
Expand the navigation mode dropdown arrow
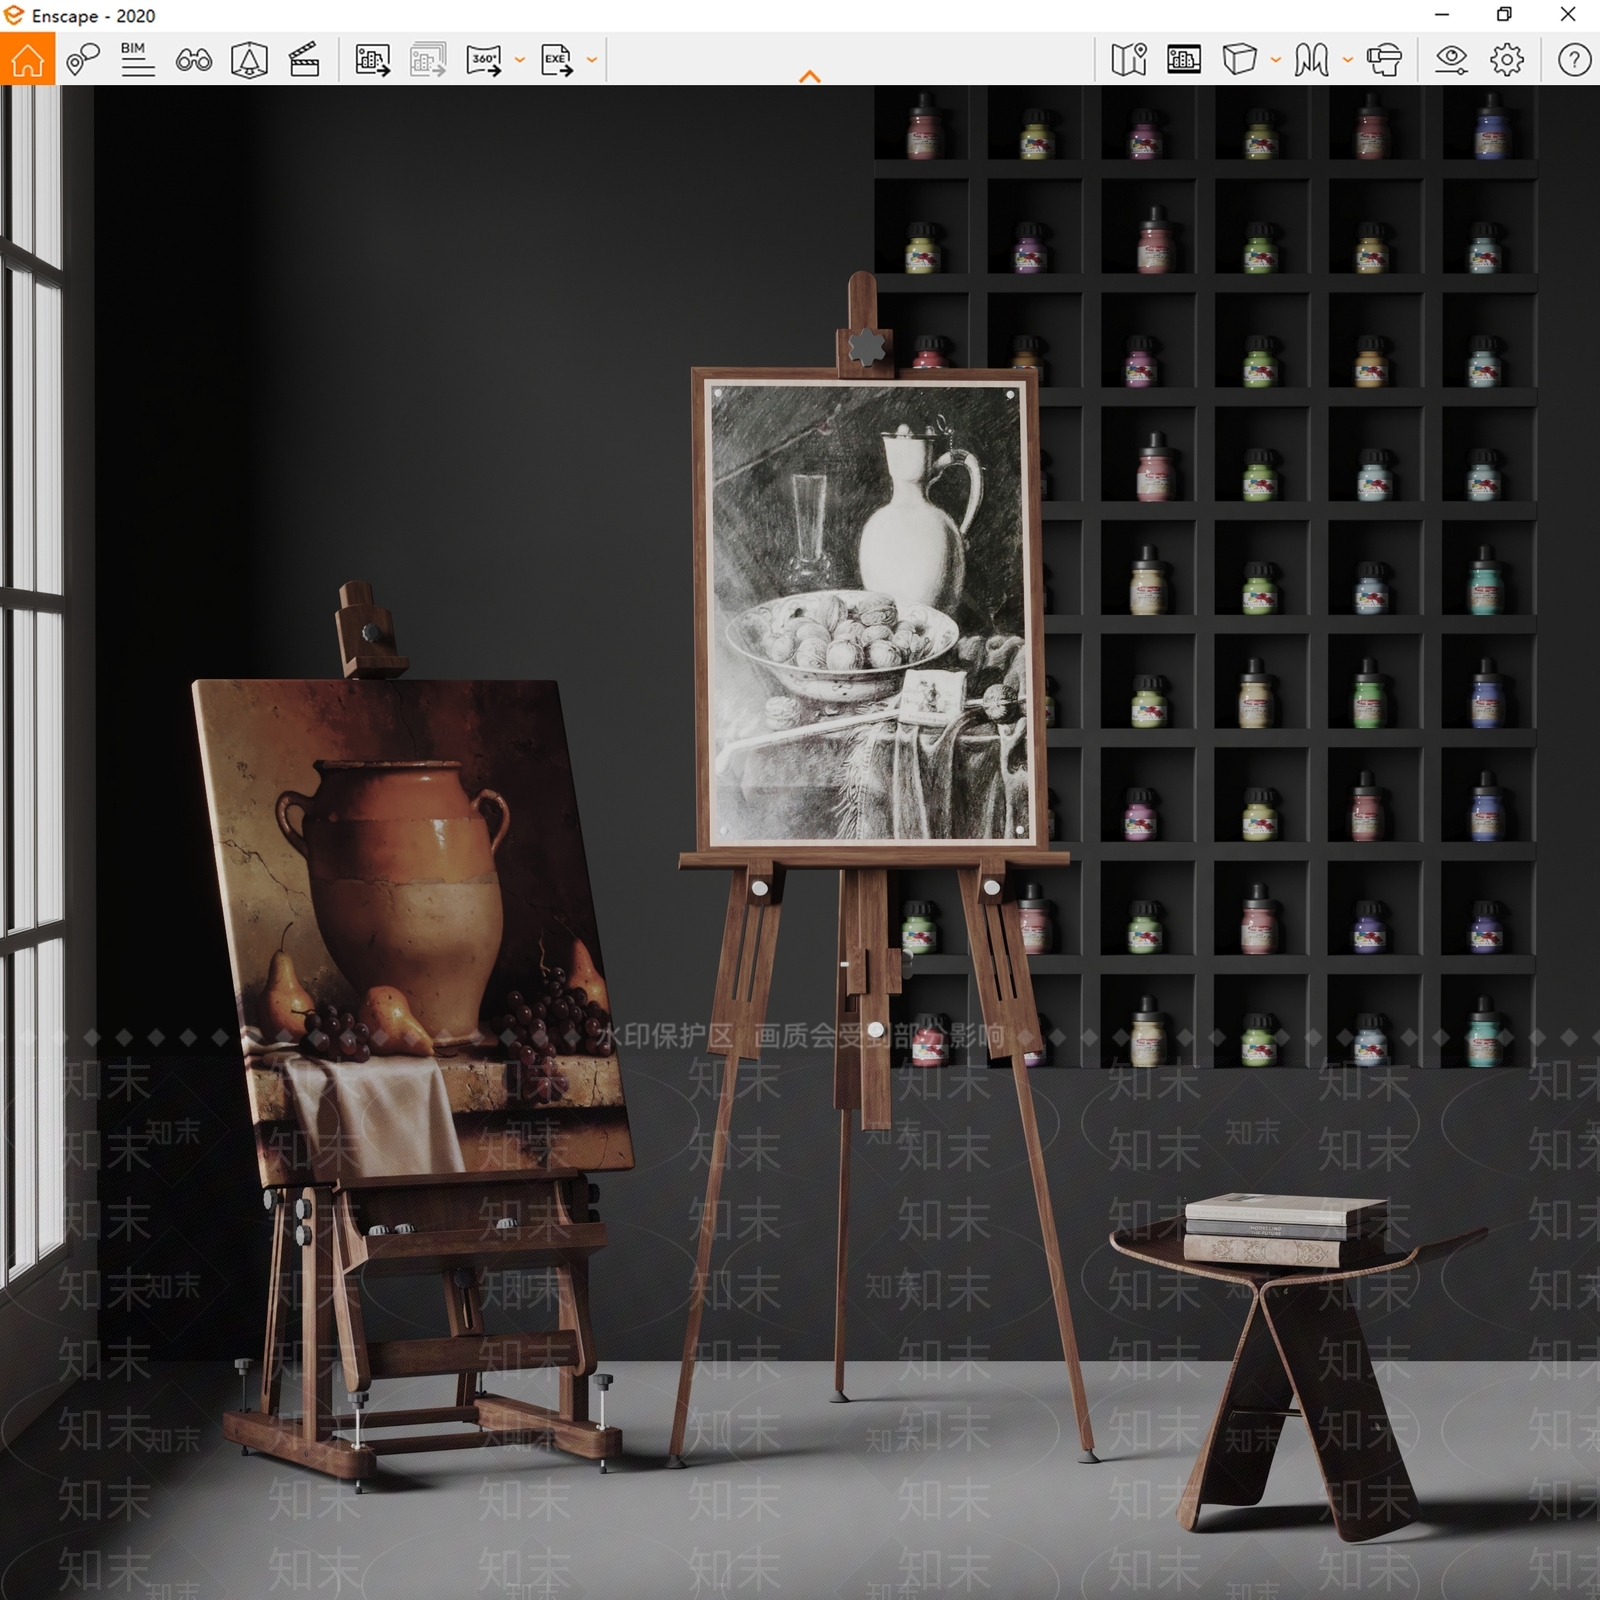pyautogui.click(x=1348, y=60)
